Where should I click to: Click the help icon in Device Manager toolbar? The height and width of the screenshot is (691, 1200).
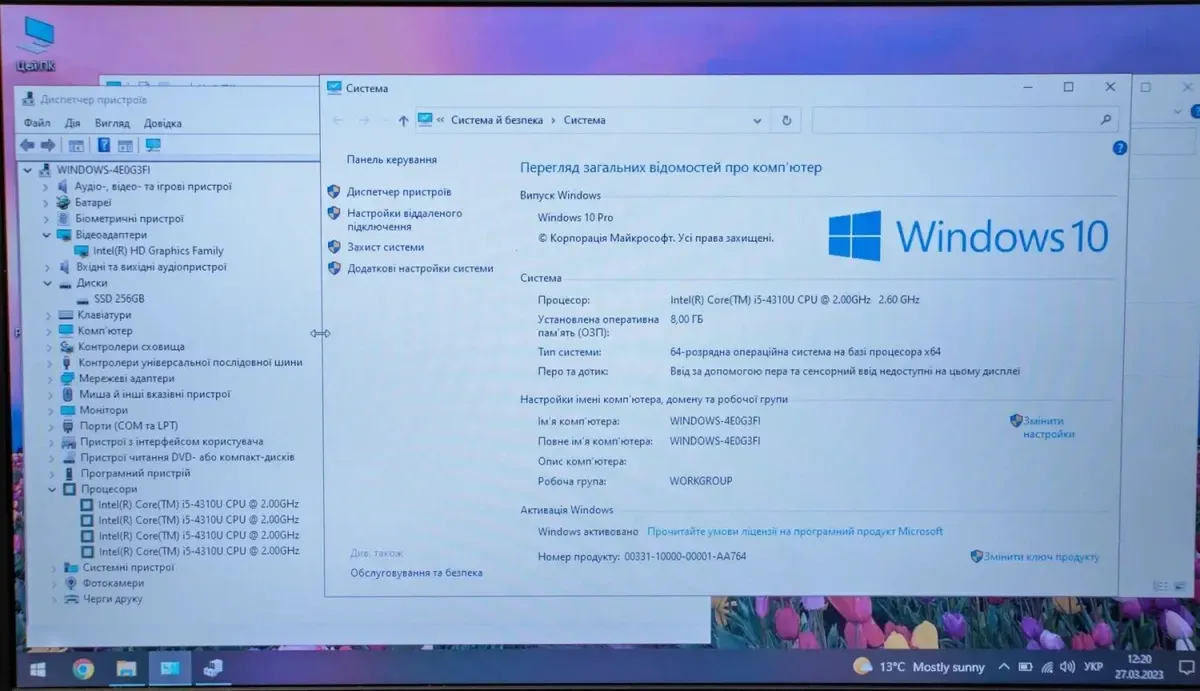[102, 146]
